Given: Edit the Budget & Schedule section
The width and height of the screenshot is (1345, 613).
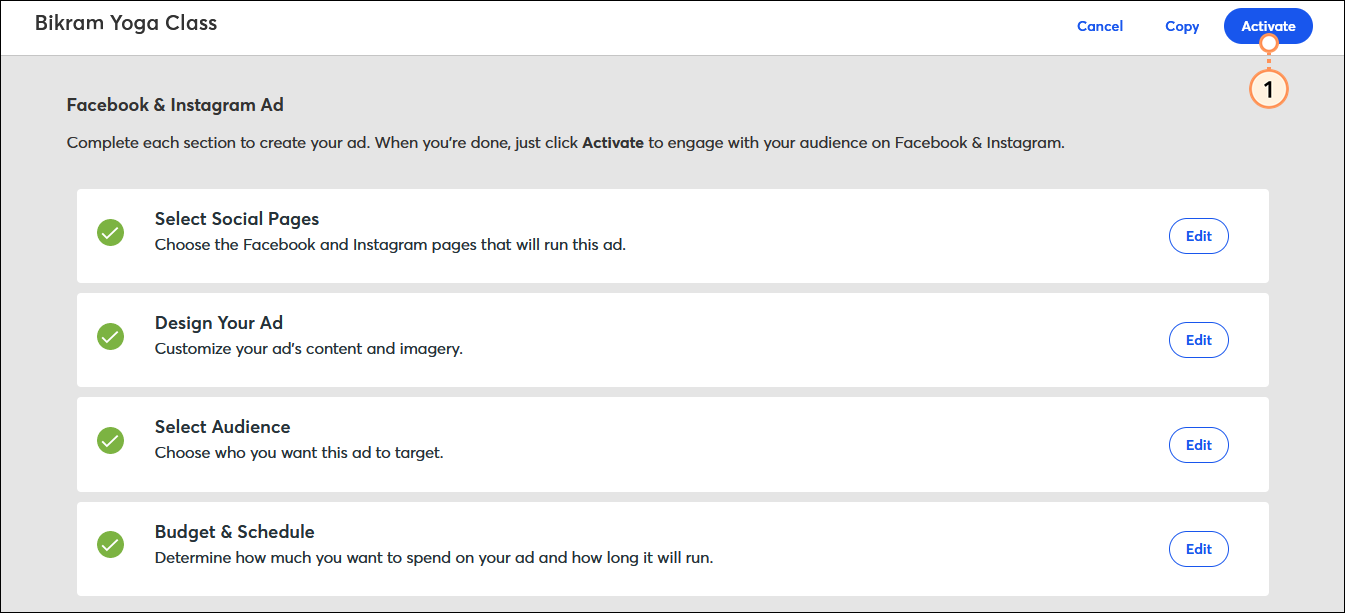Looking at the screenshot, I should (x=1199, y=549).
